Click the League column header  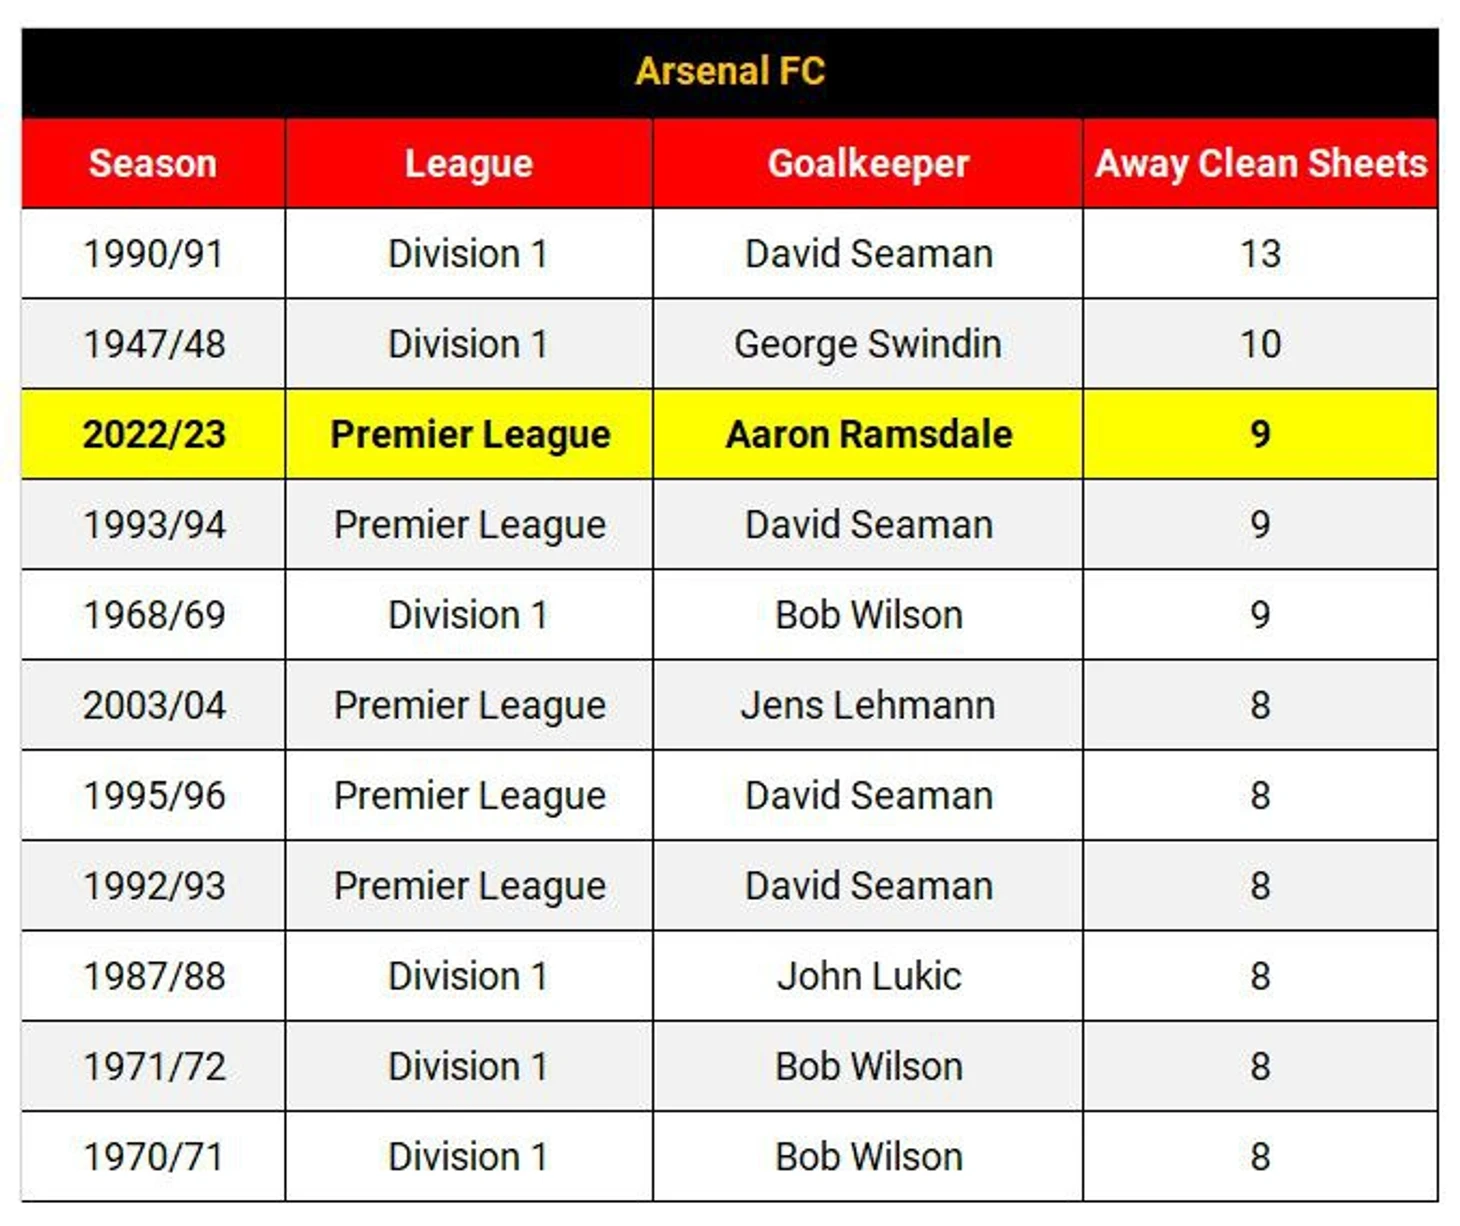coord(468,164)
